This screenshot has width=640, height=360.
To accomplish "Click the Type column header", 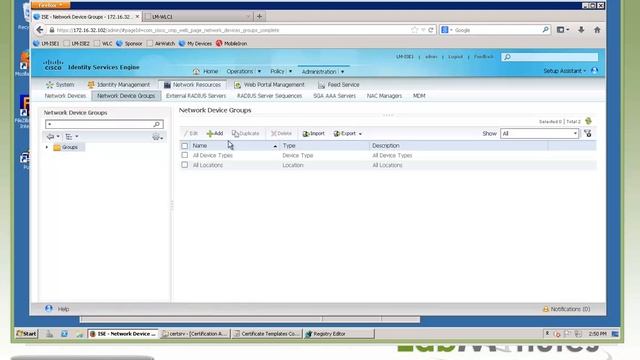I will tap(289, 146).
